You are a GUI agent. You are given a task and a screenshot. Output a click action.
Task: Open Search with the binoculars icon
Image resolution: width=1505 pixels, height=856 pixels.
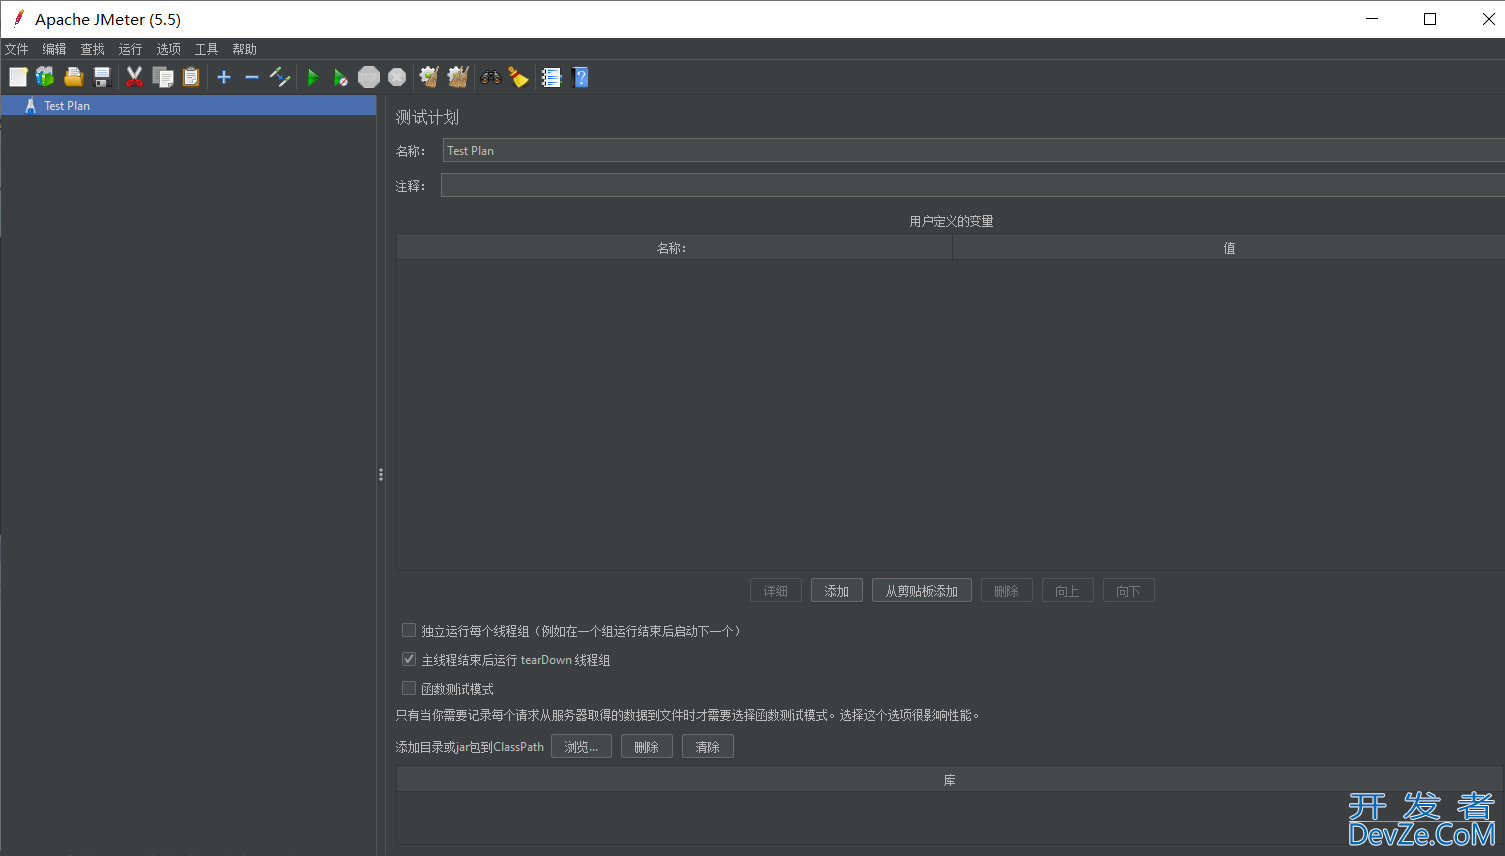point(490,77)
